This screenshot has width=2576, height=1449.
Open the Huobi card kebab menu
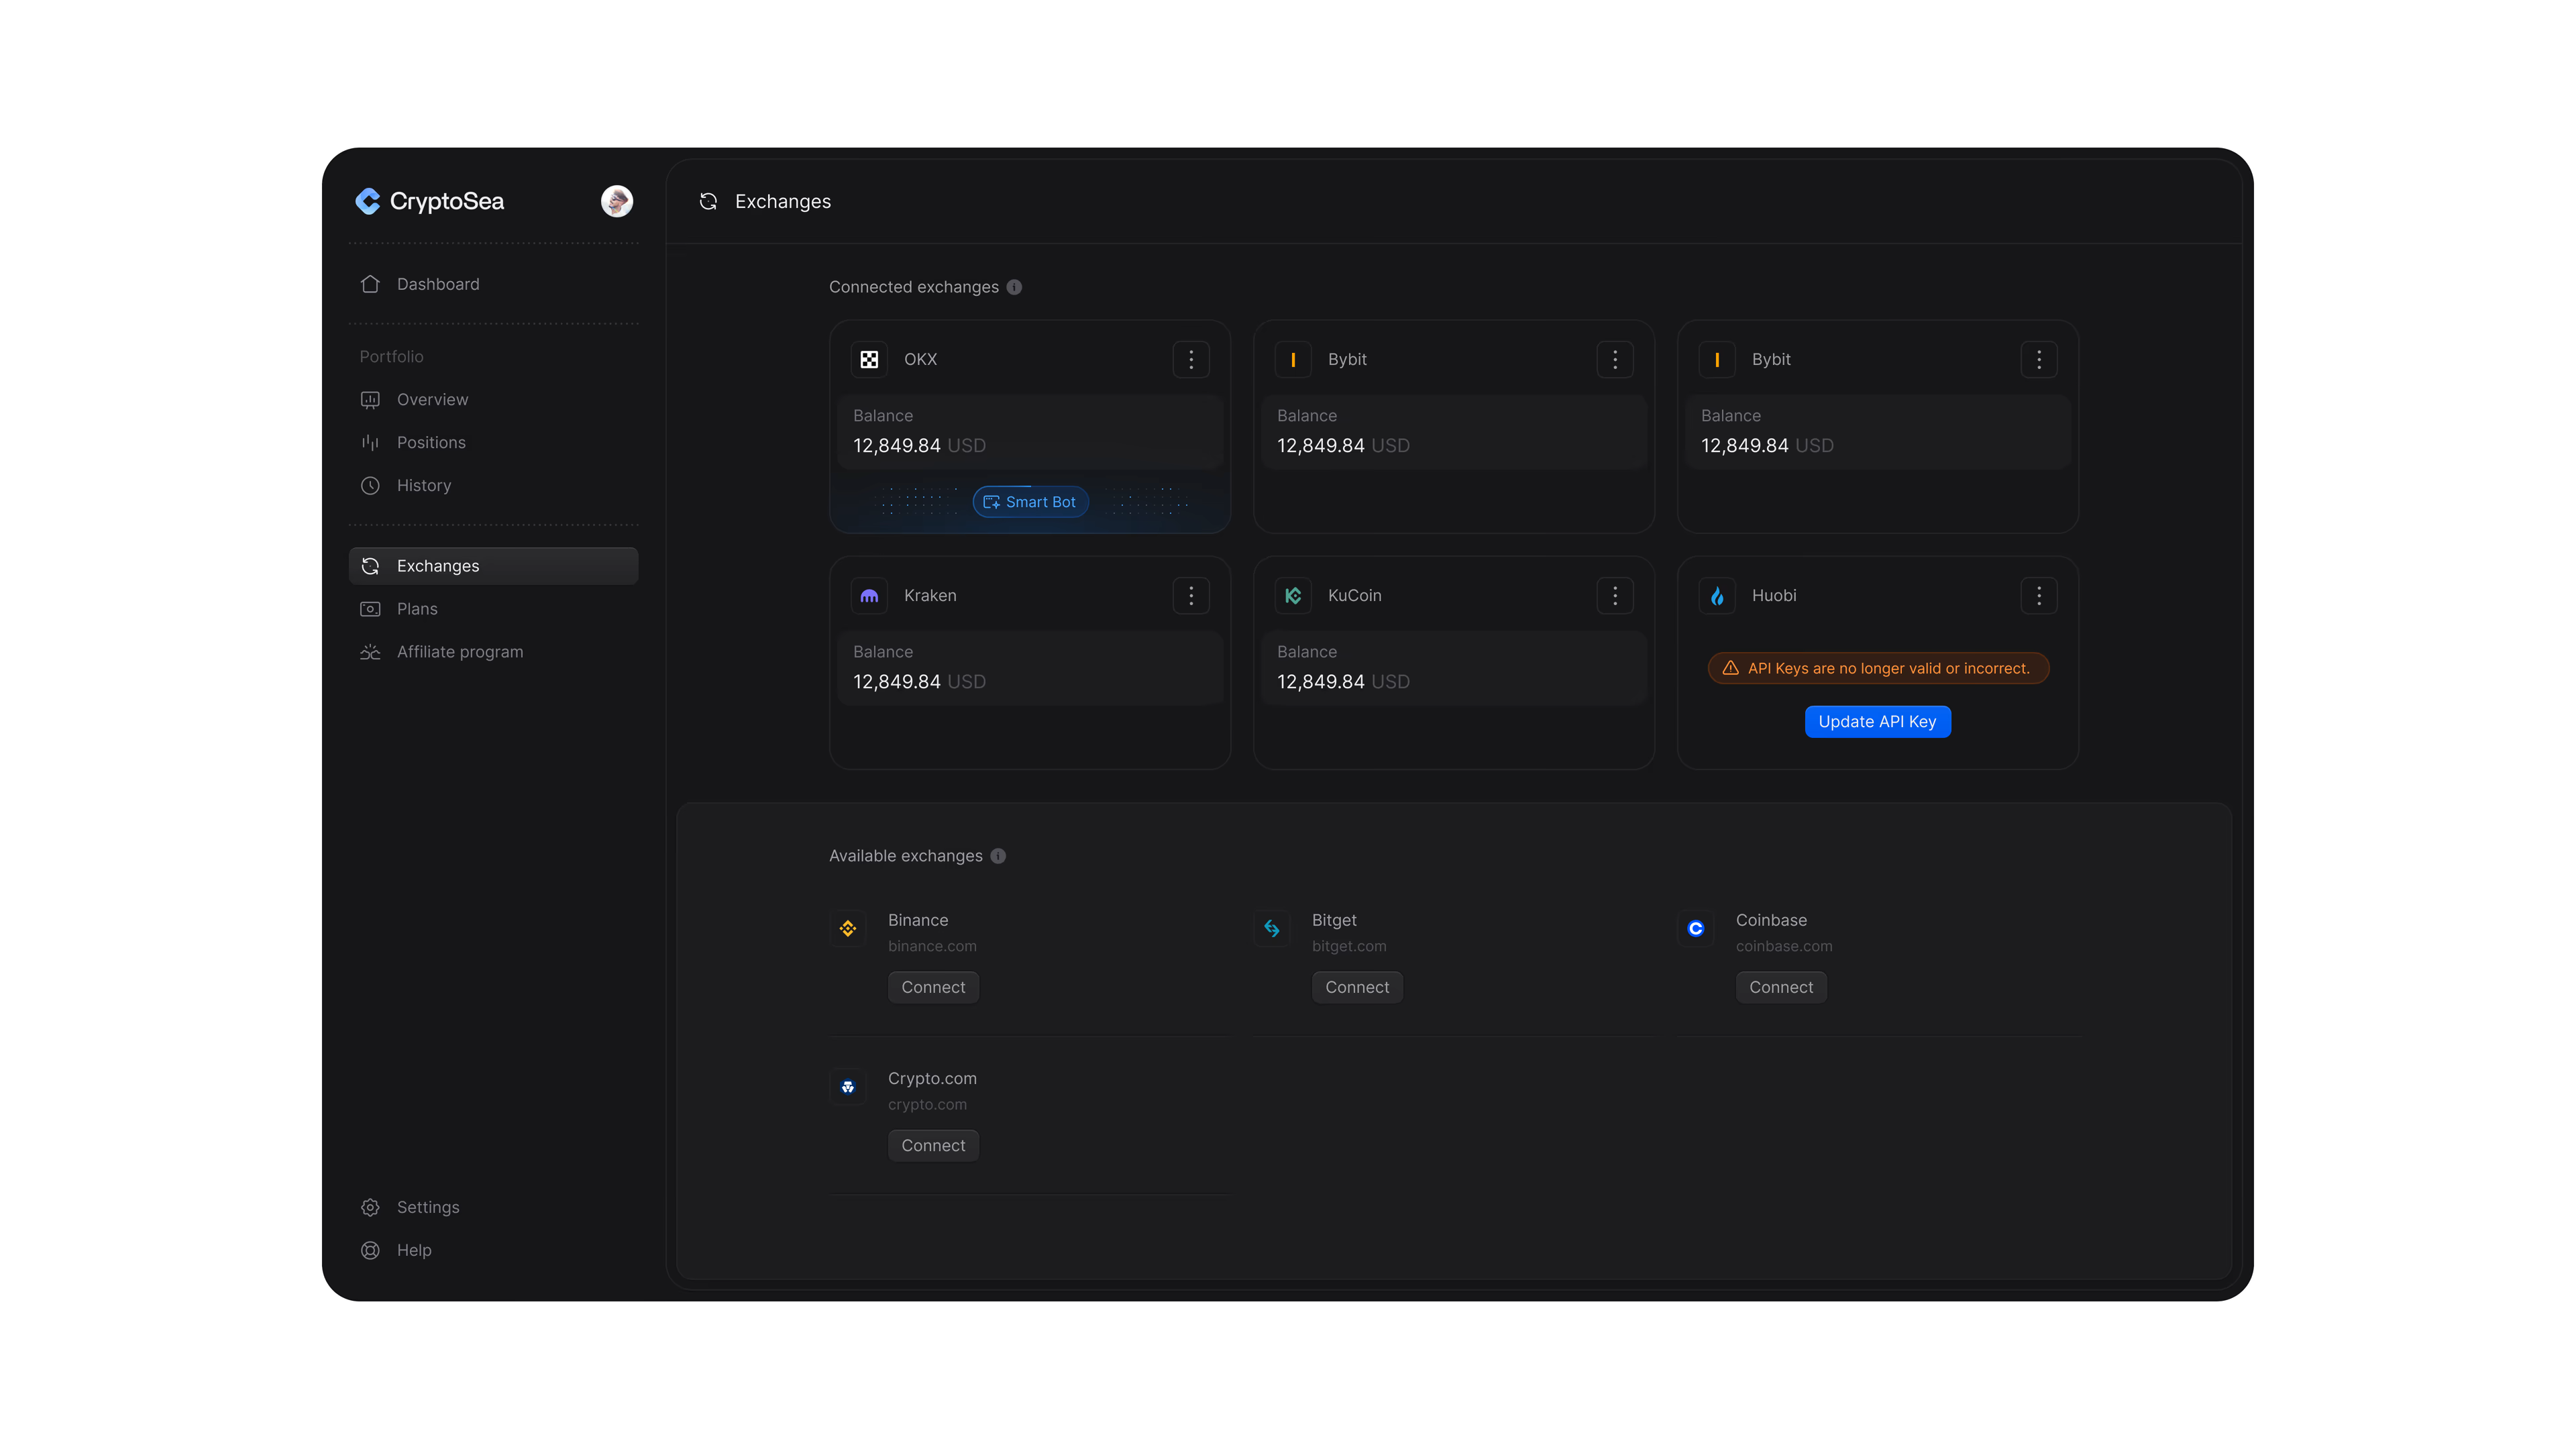tap(2038, 595)
